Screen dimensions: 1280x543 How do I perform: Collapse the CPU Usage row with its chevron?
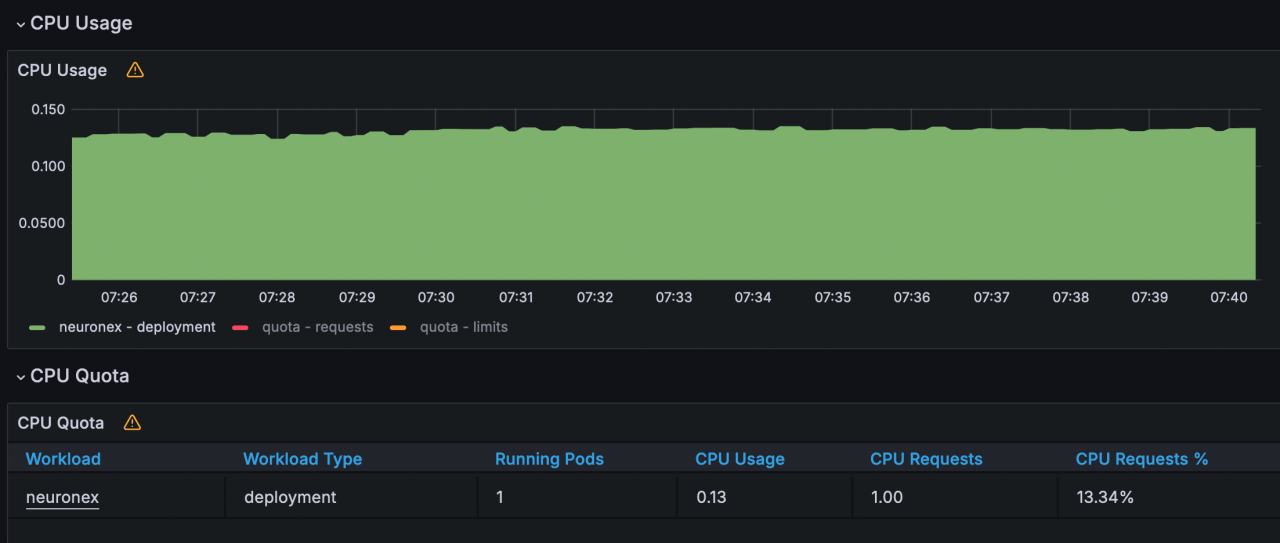point(20,23)
